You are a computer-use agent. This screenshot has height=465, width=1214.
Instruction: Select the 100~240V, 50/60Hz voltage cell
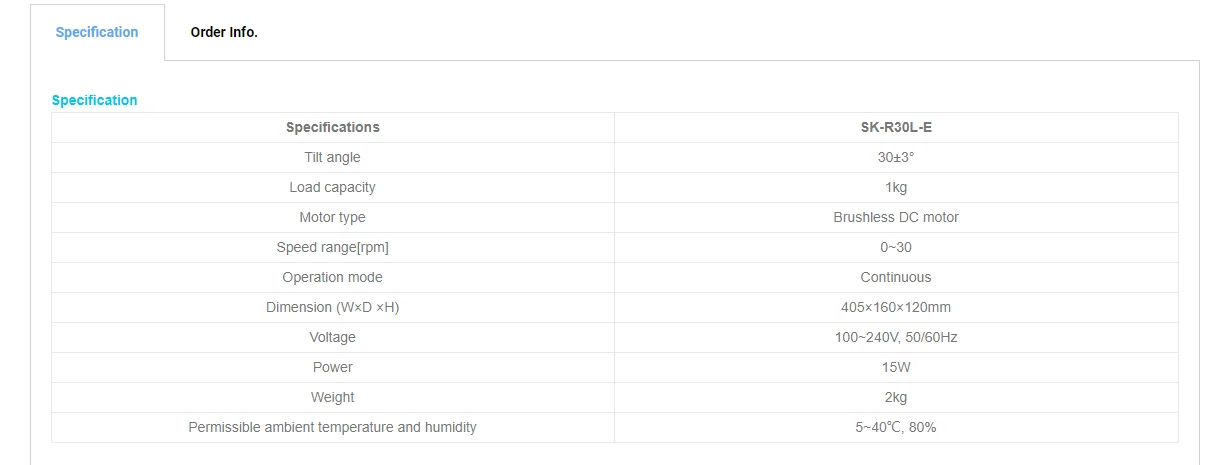pos(895,337)
